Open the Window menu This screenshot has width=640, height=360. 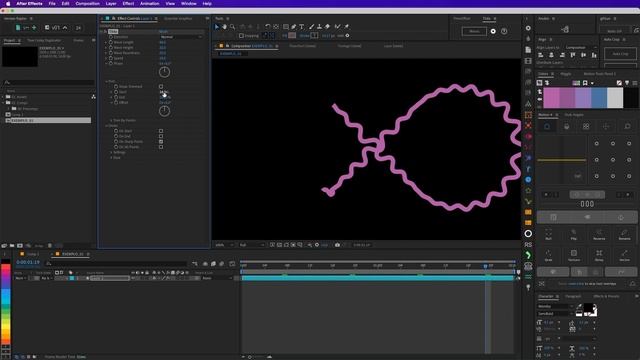point(189,4)
